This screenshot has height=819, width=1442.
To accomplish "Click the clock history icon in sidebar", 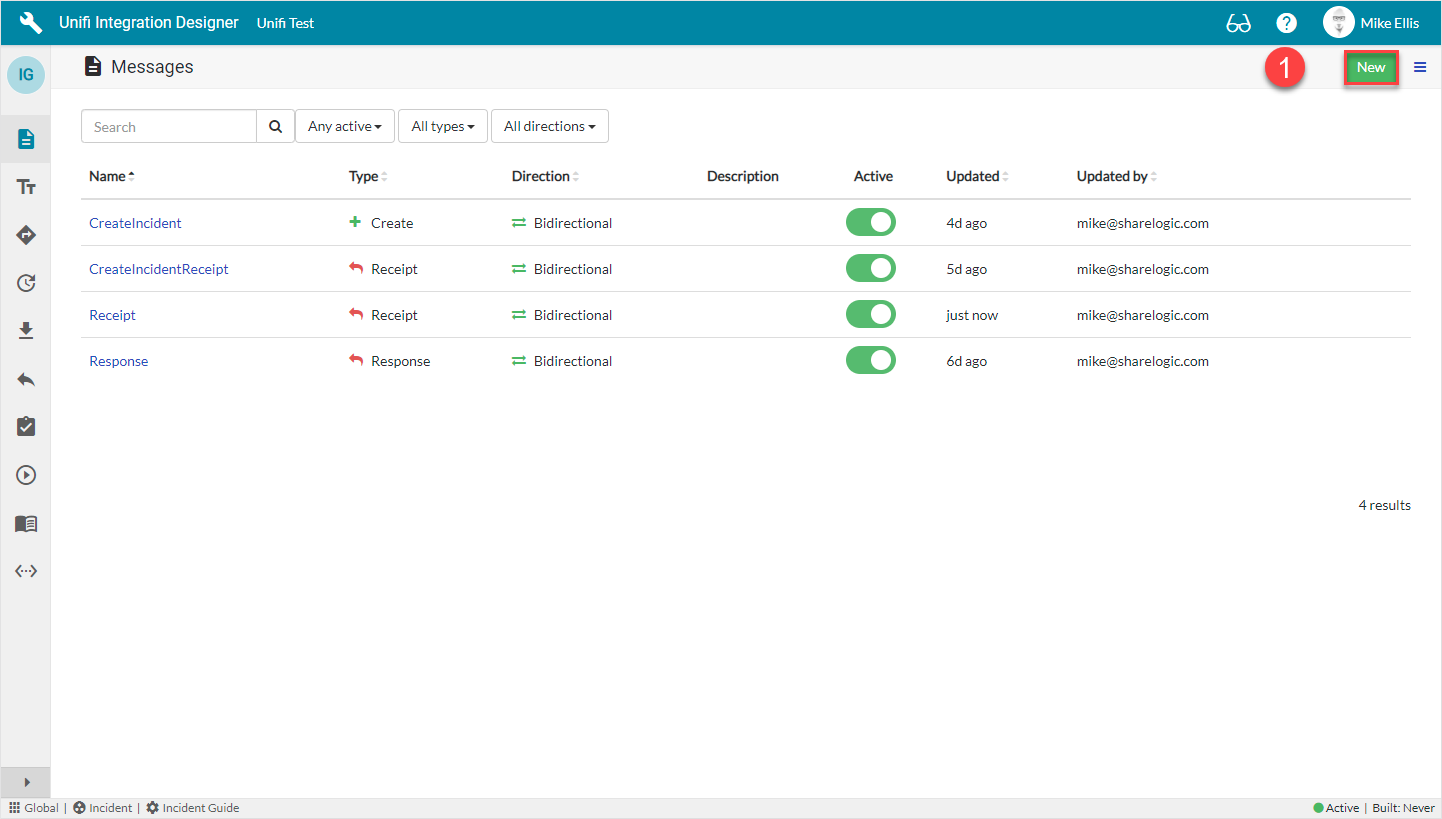I will pos(26,283).
